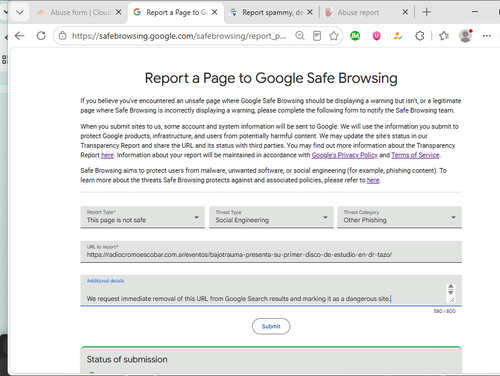Click the Report a Page to Google Safe Browsing heading
This screenshot has height=376, width=500.
[x=271, y=78]
